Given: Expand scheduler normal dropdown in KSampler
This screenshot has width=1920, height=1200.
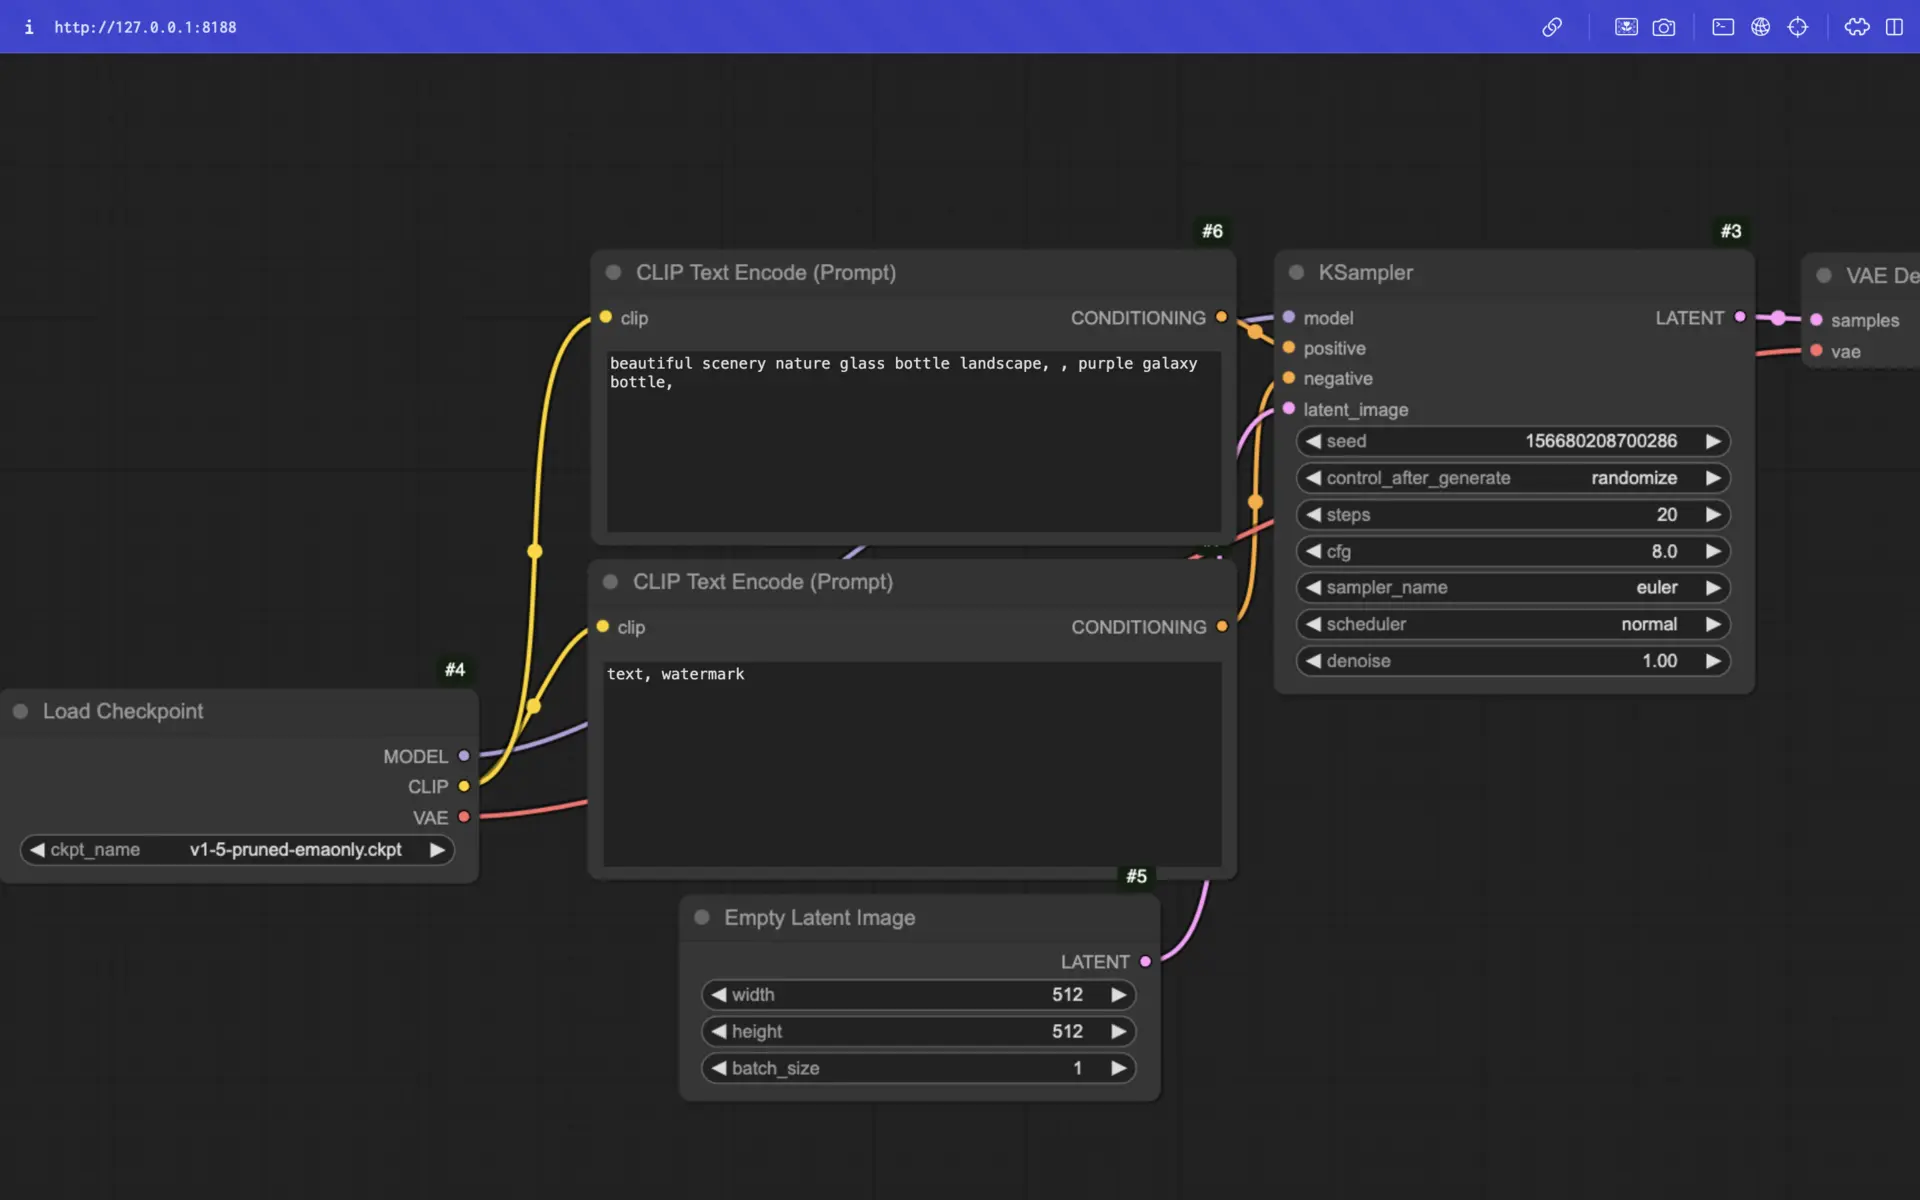Looking at the screenshot, I should pyautogui.click(x=1512, y=624).
